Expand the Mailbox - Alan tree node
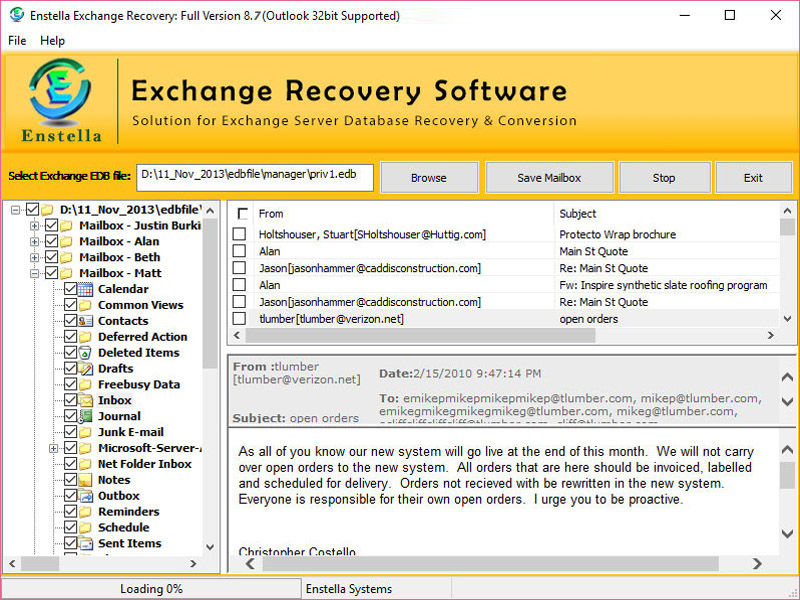Screen dimensions: 800x600 pos(35,241)
